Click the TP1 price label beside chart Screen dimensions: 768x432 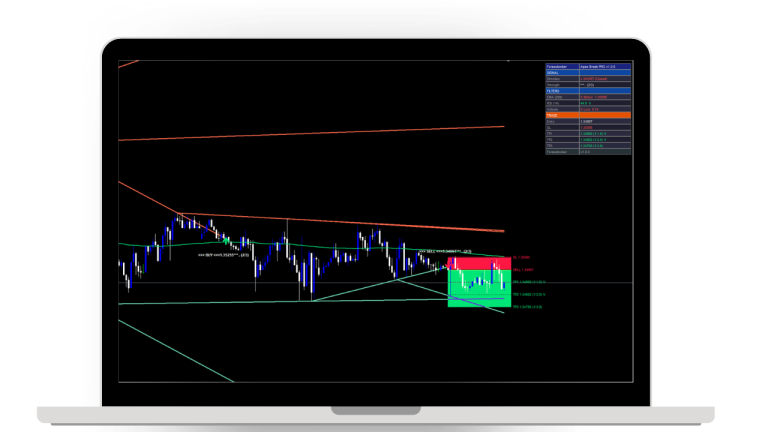tap(529, 282)
